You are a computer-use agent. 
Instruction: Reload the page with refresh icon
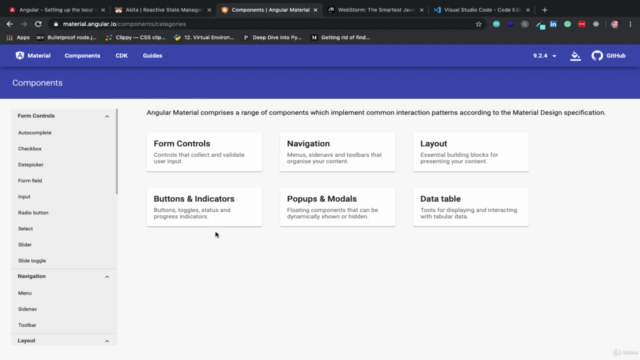point(38,24)
